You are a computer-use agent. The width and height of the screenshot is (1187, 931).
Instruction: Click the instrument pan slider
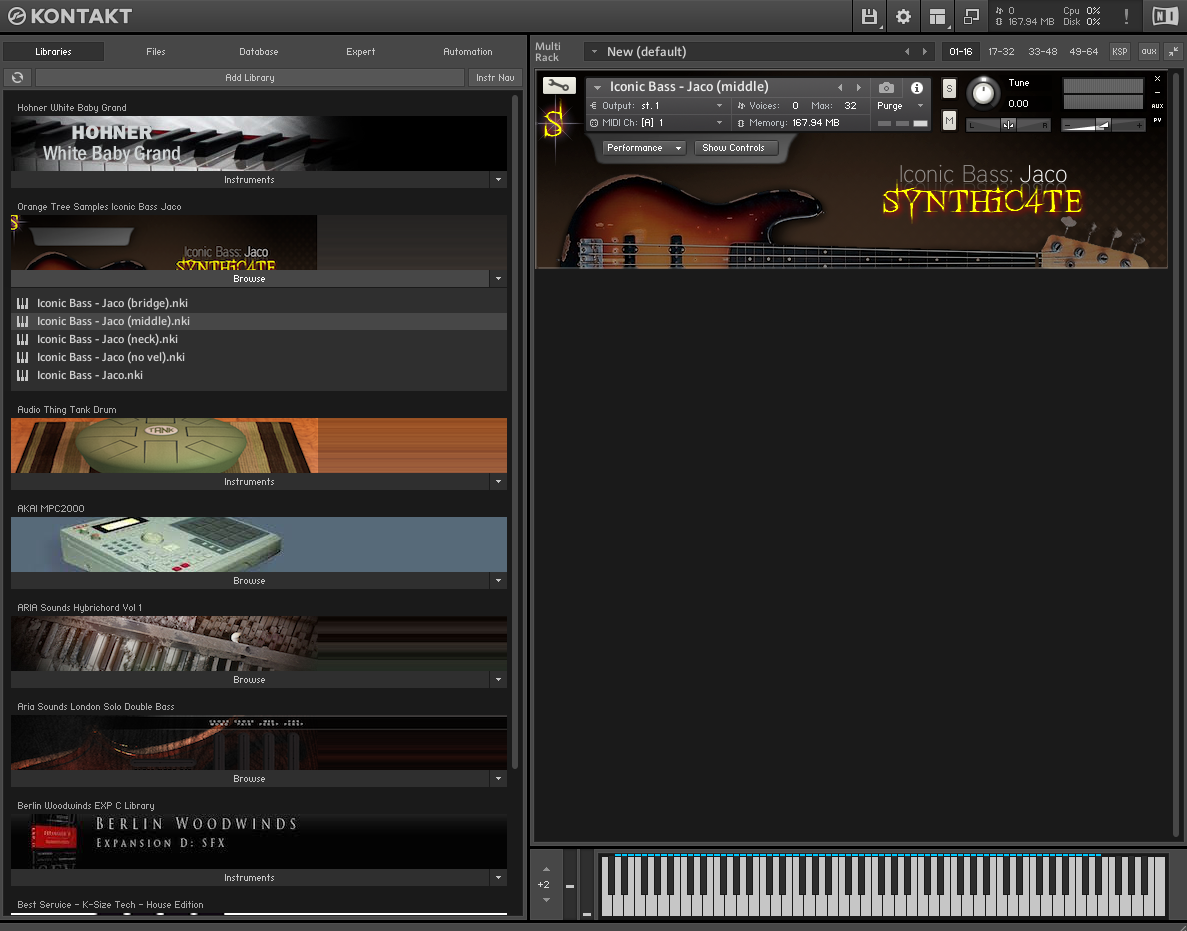click(1008, 125)
